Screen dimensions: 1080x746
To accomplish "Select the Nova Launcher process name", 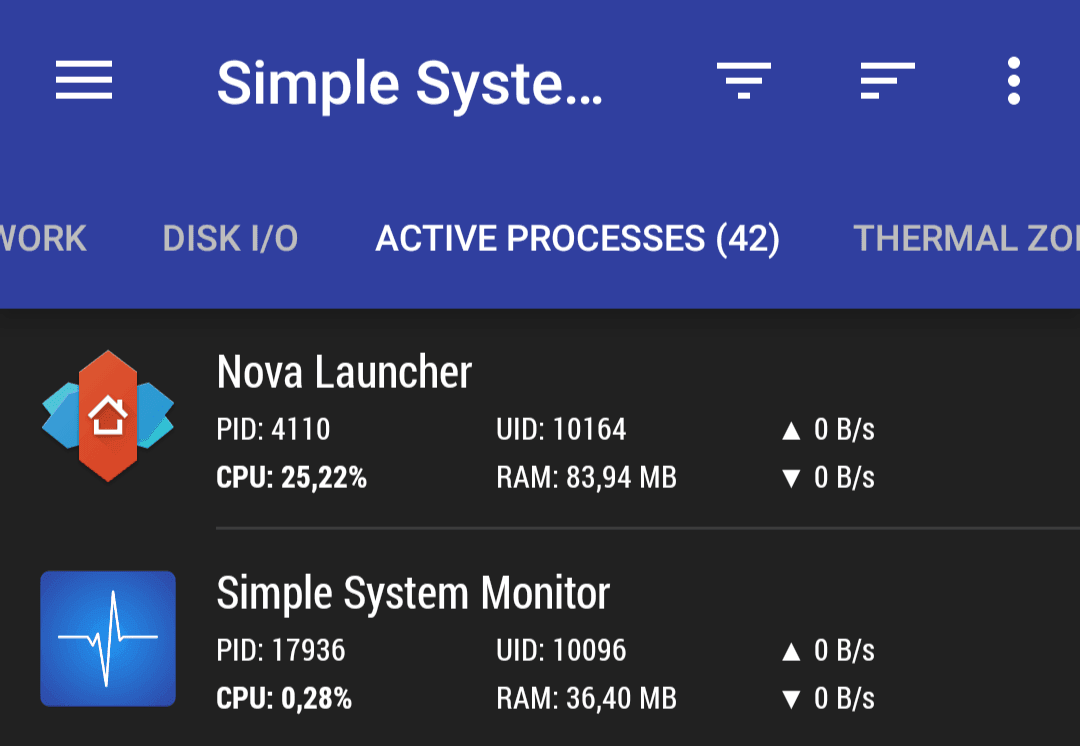I will [x=344, y=372].
